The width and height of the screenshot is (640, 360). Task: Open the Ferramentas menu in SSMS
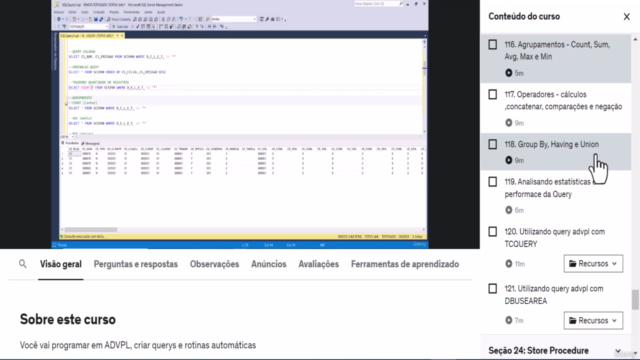(x=131, y=12)
